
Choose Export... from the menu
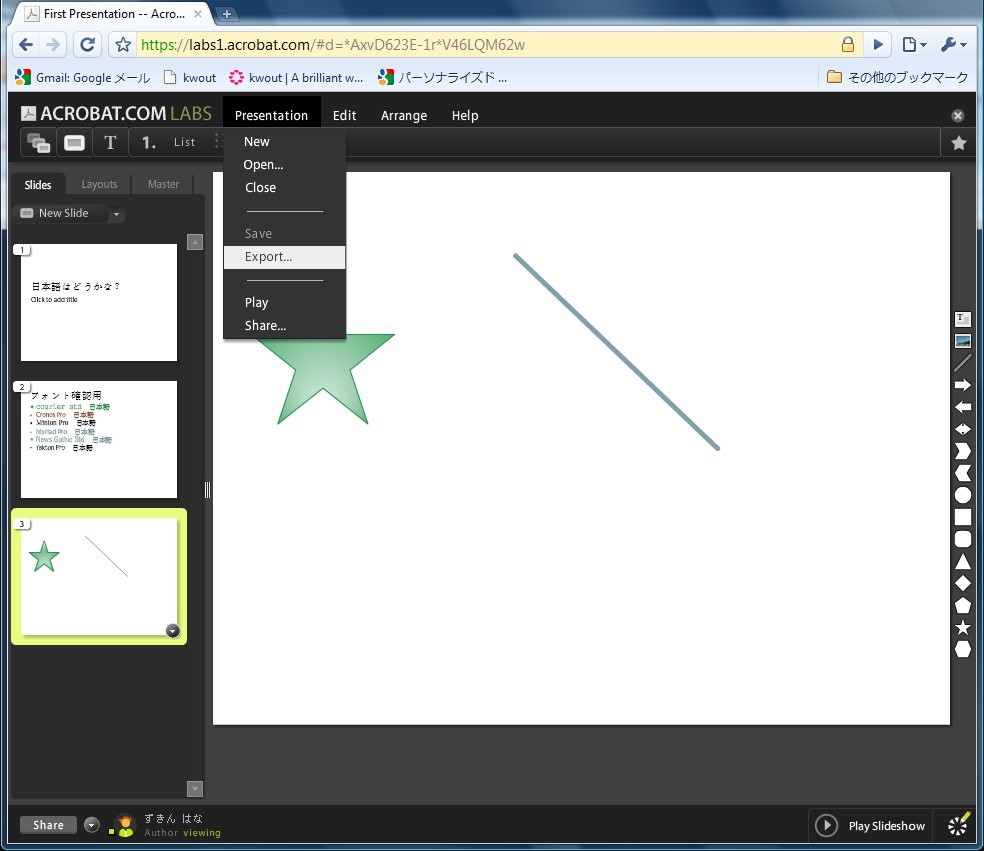tap(284, 257)
